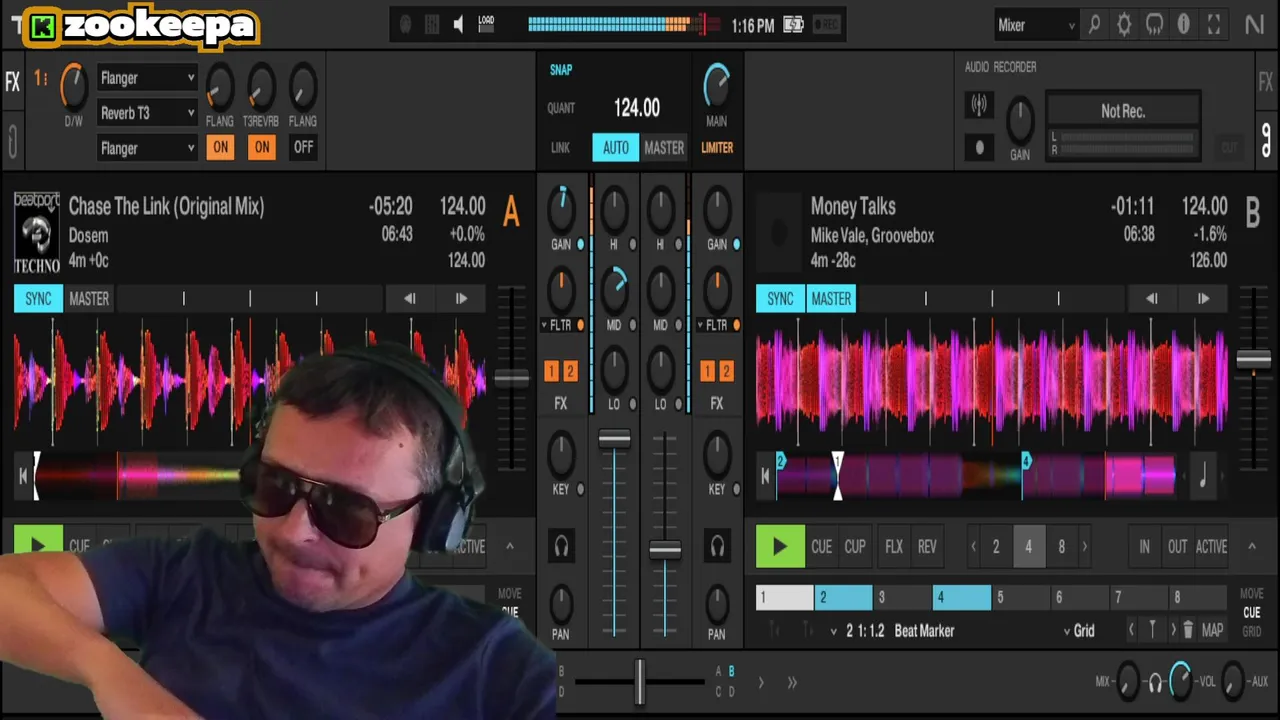Click the cue marker pin icon on Deck B

click(x=1152, y=630)
